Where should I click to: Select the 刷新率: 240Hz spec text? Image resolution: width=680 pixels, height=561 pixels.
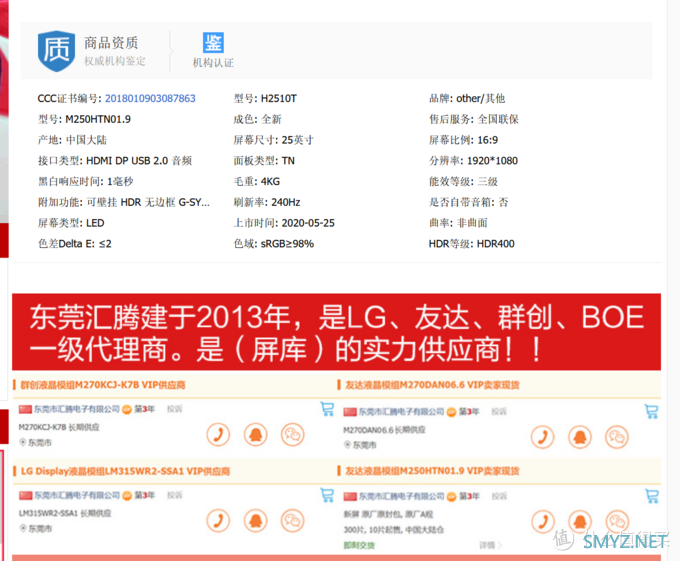coord(267,202)
